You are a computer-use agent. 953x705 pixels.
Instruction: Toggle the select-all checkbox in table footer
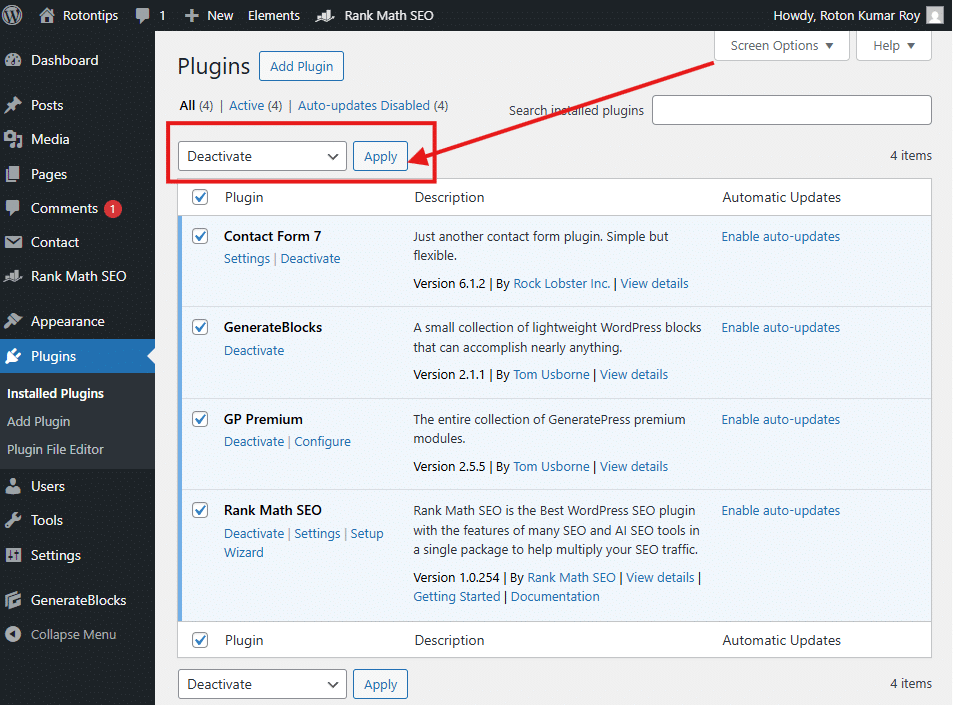click(200, 640)
